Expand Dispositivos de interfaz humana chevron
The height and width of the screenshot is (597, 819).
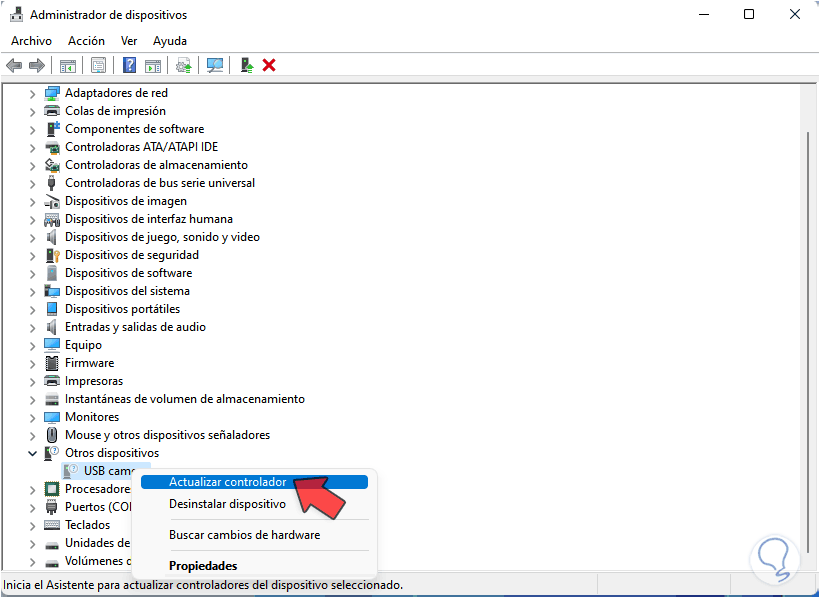point(32,220)
